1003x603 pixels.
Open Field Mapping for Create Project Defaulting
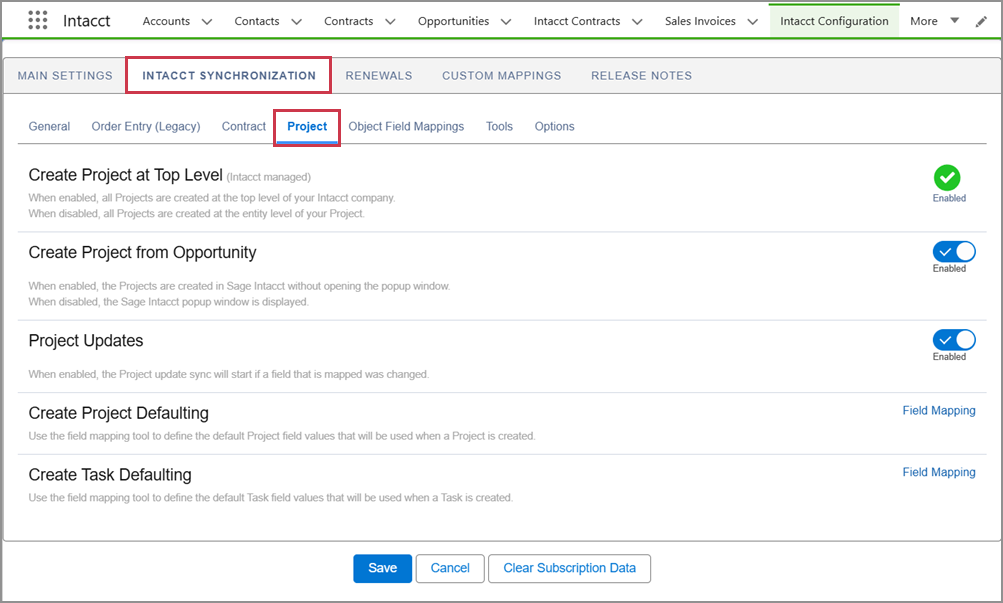938,410
